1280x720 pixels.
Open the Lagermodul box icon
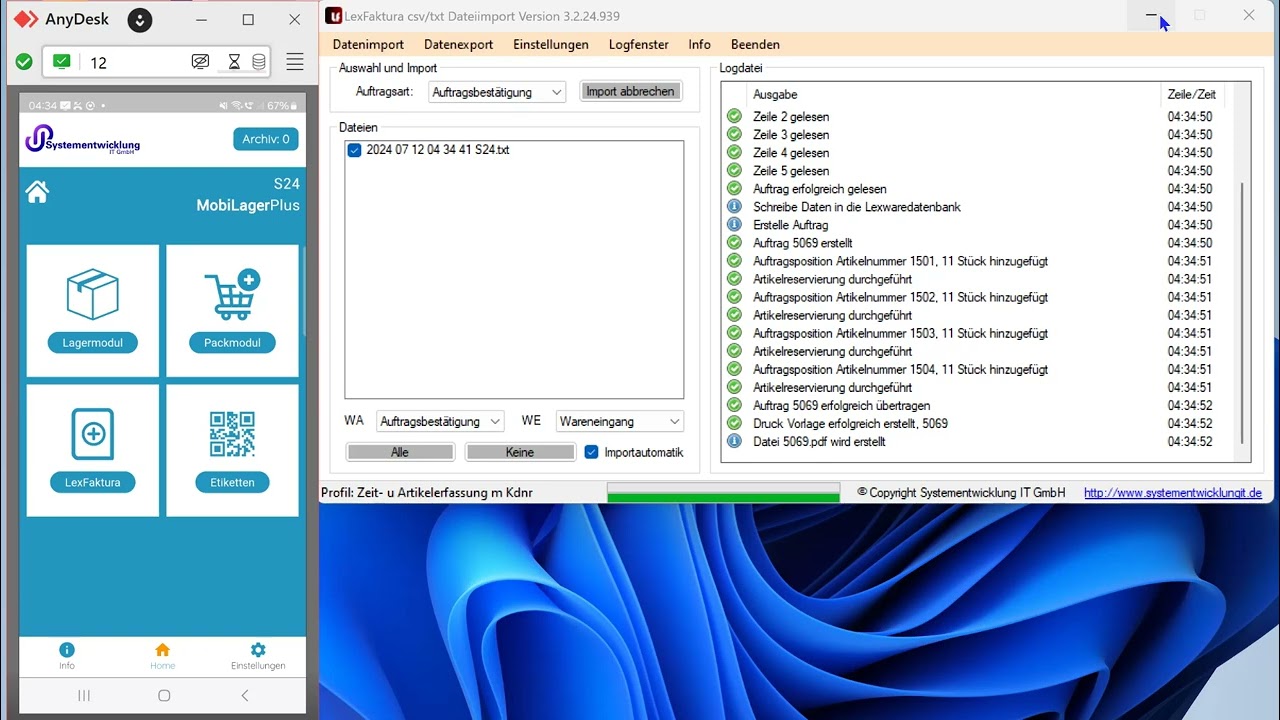click(92, 293)
